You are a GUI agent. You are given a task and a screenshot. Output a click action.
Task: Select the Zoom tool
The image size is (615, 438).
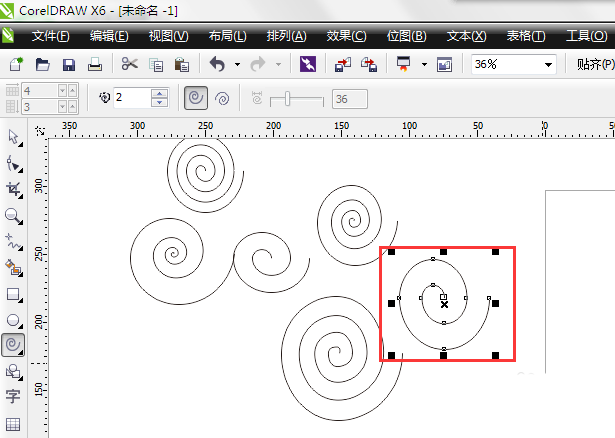(14, 216)
